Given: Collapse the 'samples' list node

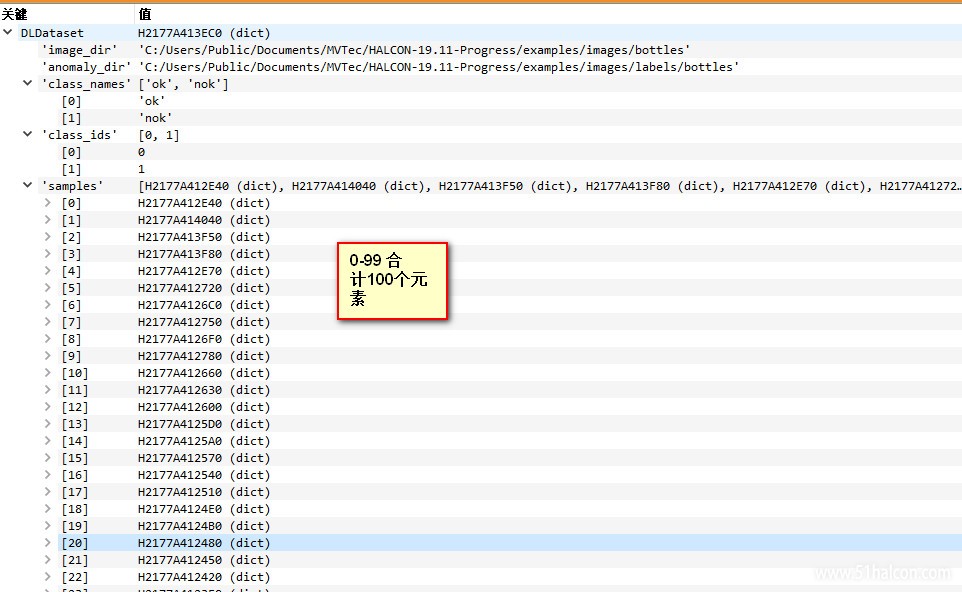Looking at the screenshot, I should (28, 185).
